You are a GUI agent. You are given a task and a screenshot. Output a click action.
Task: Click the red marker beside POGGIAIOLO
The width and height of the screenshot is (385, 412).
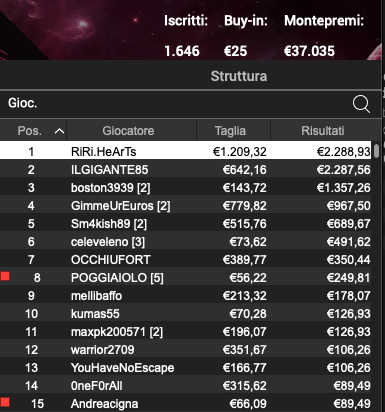point(5,276)
